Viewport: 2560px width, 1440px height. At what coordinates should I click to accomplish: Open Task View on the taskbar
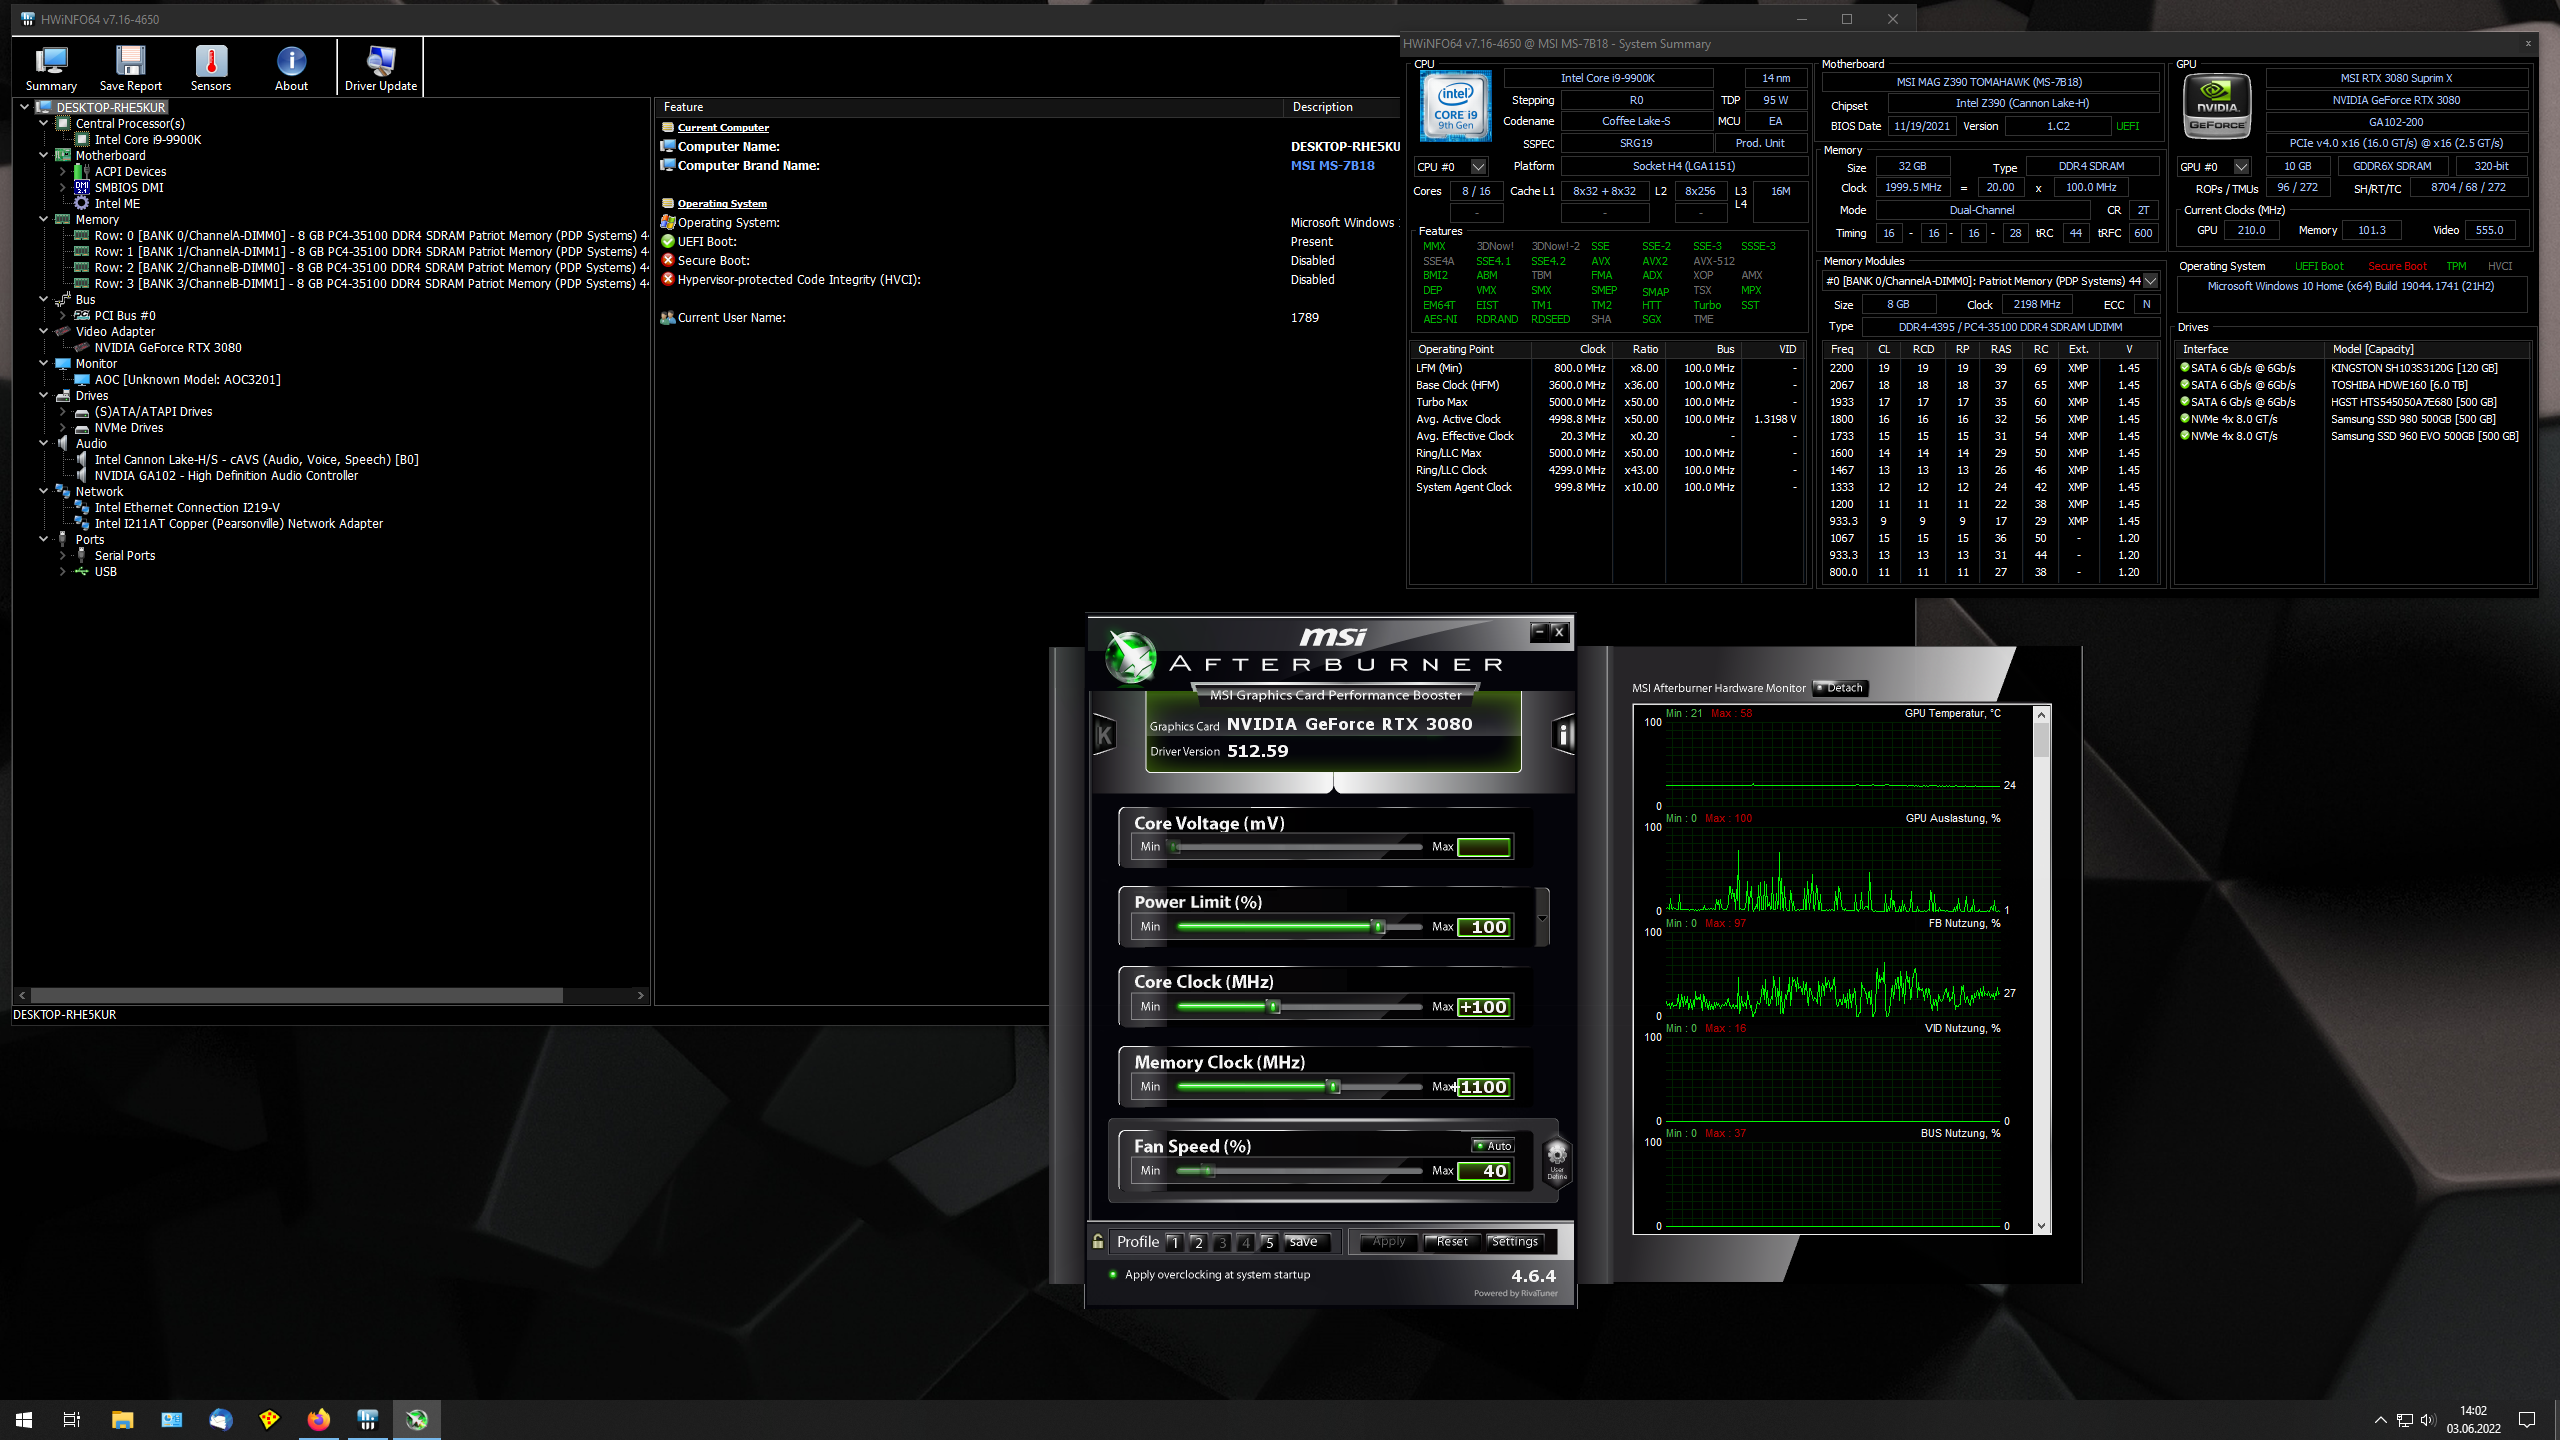coord(72,1419)
